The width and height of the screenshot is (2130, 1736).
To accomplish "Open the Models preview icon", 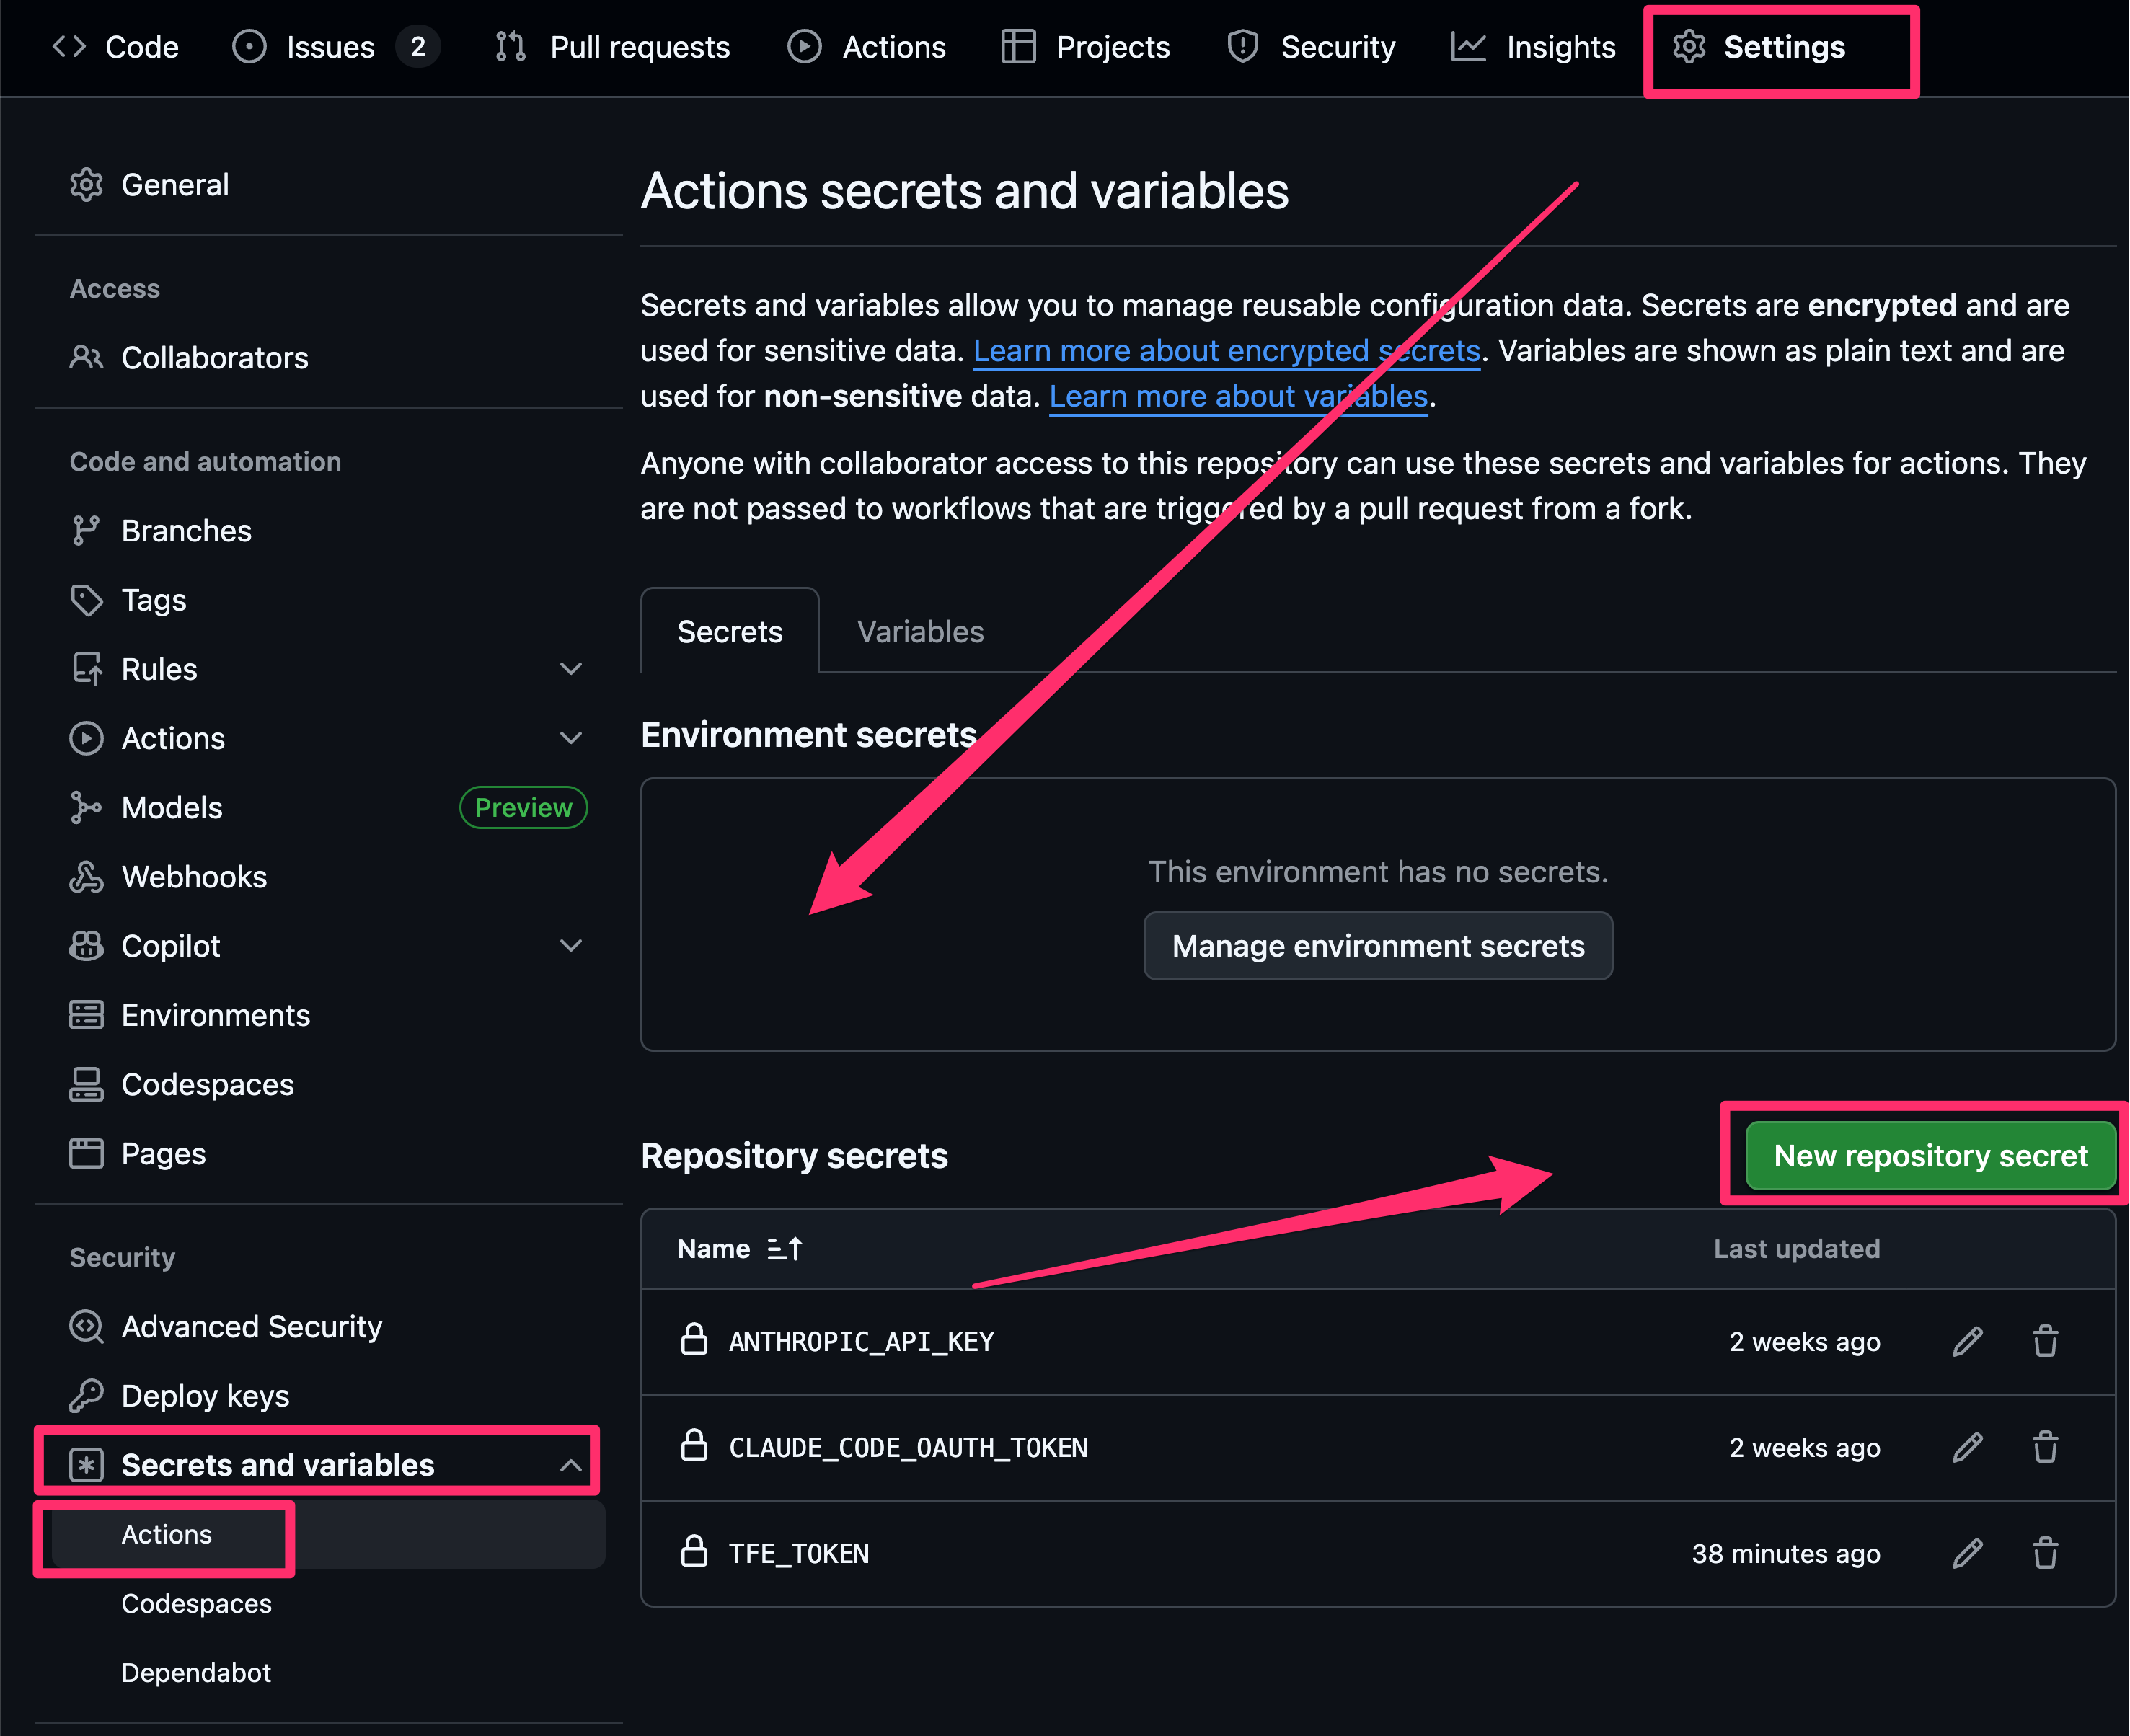I will tap(87, 807).
